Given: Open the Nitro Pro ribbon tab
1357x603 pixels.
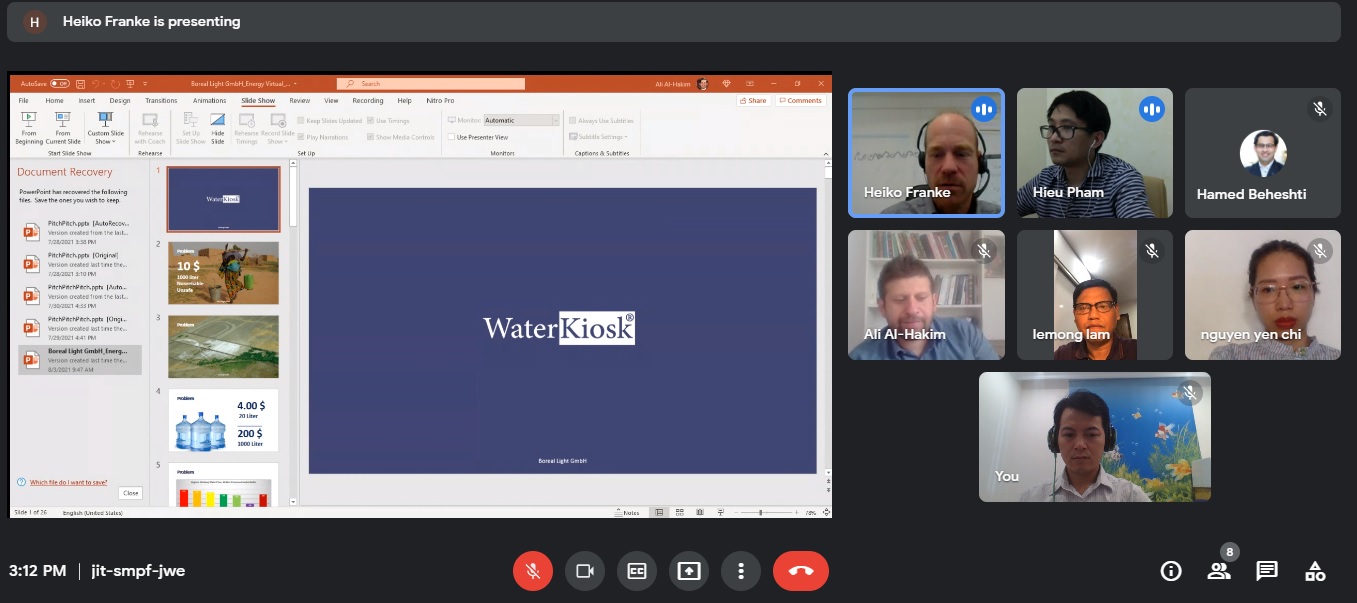Looking at the screenshot, I should point(440,101).
